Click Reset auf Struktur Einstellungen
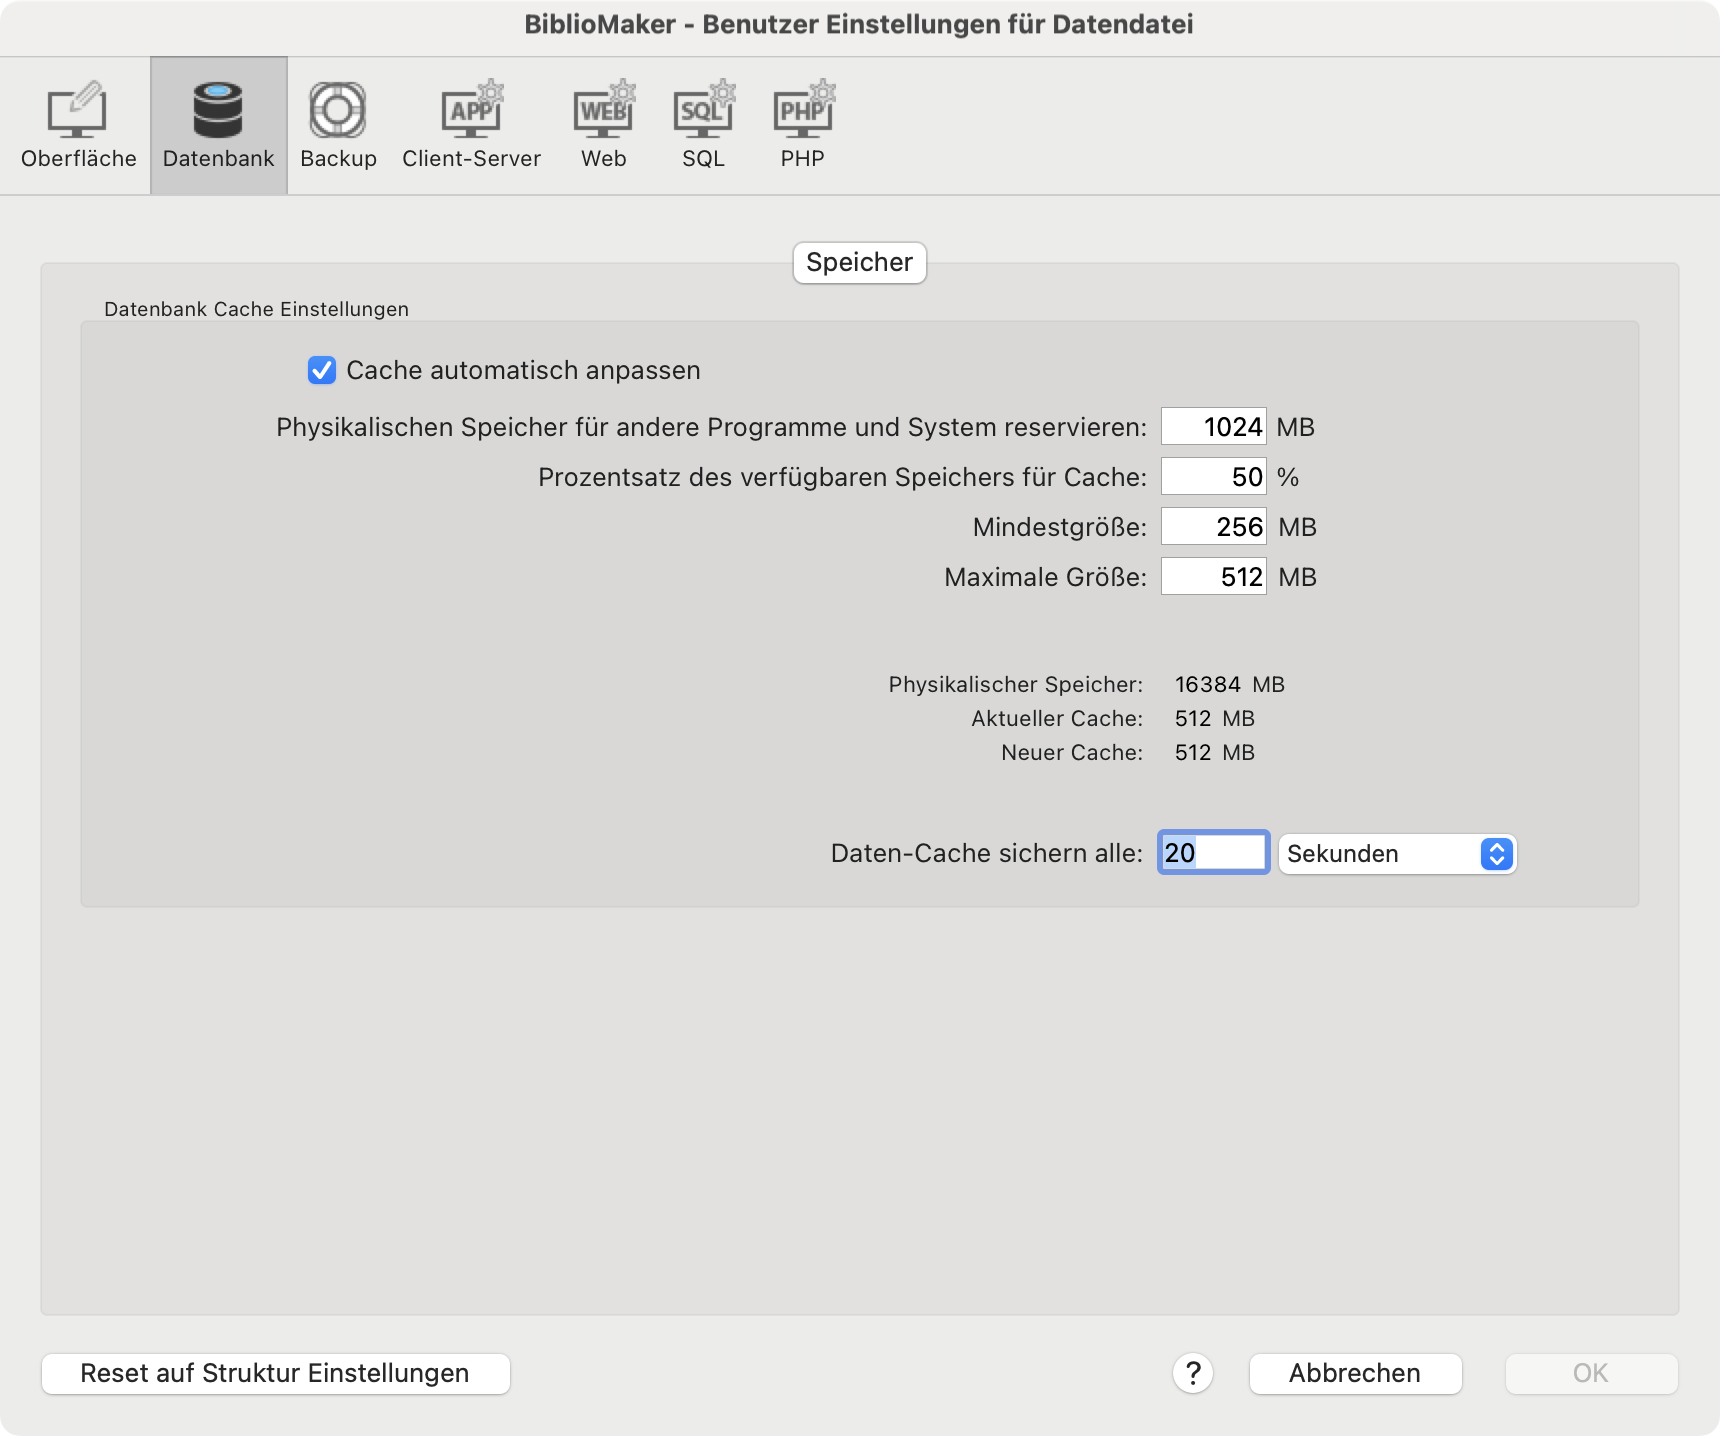 [x=276, y=1373]
